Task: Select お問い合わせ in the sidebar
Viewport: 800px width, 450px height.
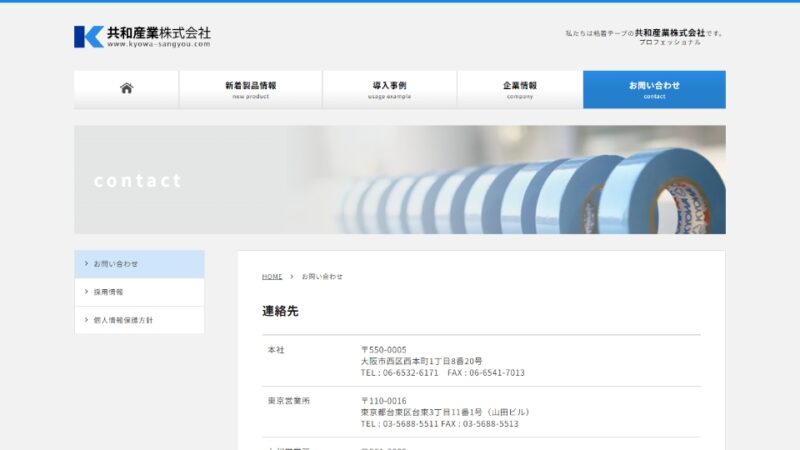Action: (x=139, y=264)
